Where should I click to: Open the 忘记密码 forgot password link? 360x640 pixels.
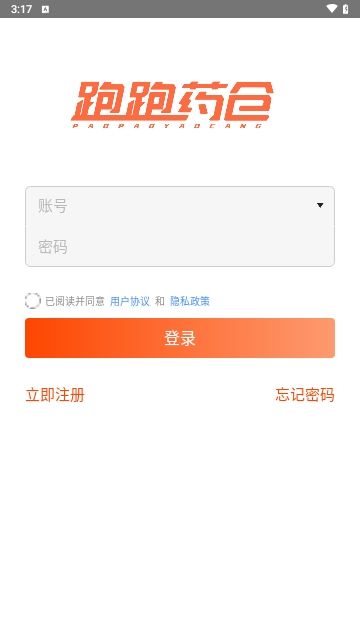(x=305, y=395)
